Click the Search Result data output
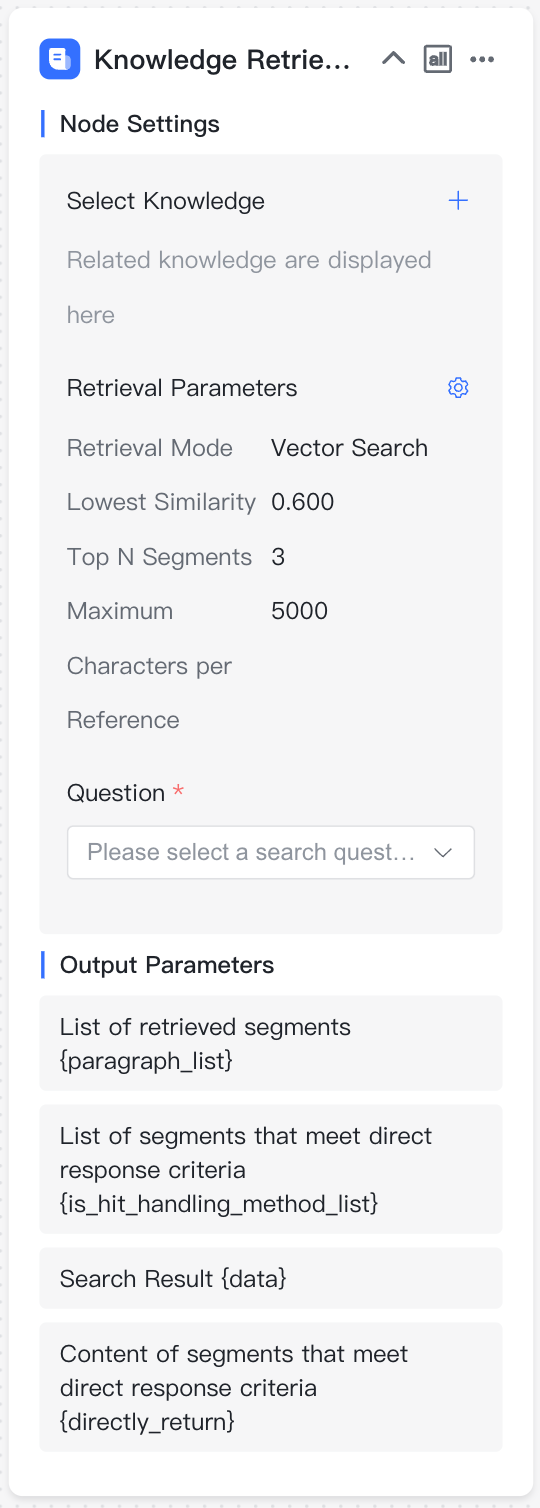 pyautogui.click(x=271, y=1278)
